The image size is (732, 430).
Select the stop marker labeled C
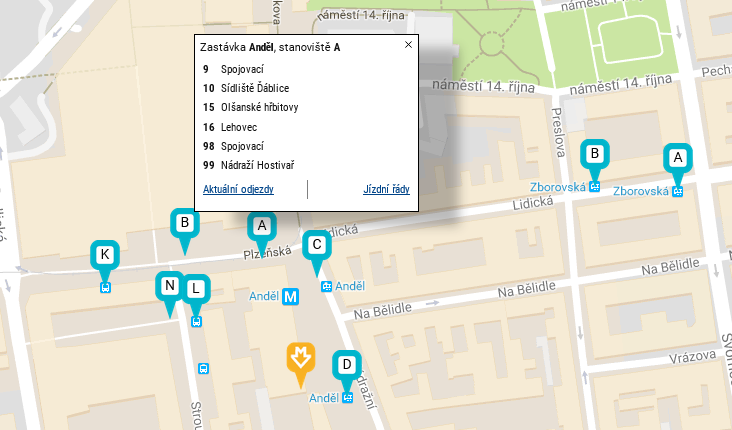point(317,244)
